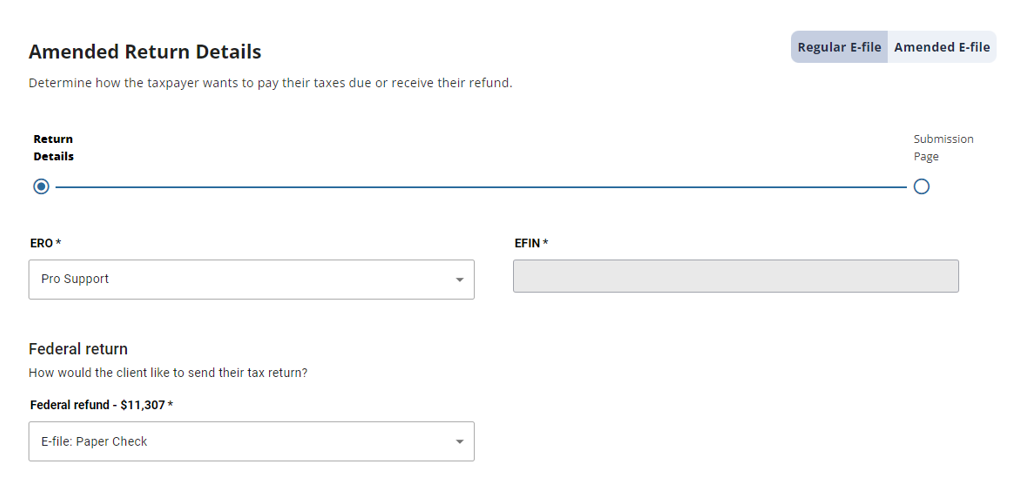Switch to the Regular E-file tab

tap(839, 47)
